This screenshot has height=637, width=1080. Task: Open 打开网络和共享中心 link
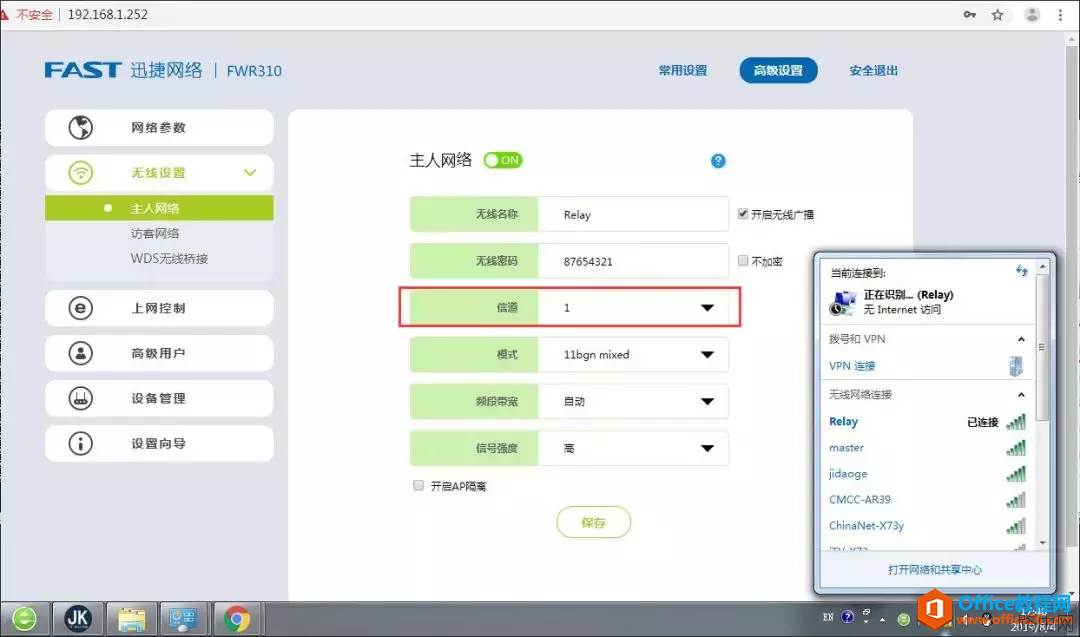(934, 570)
